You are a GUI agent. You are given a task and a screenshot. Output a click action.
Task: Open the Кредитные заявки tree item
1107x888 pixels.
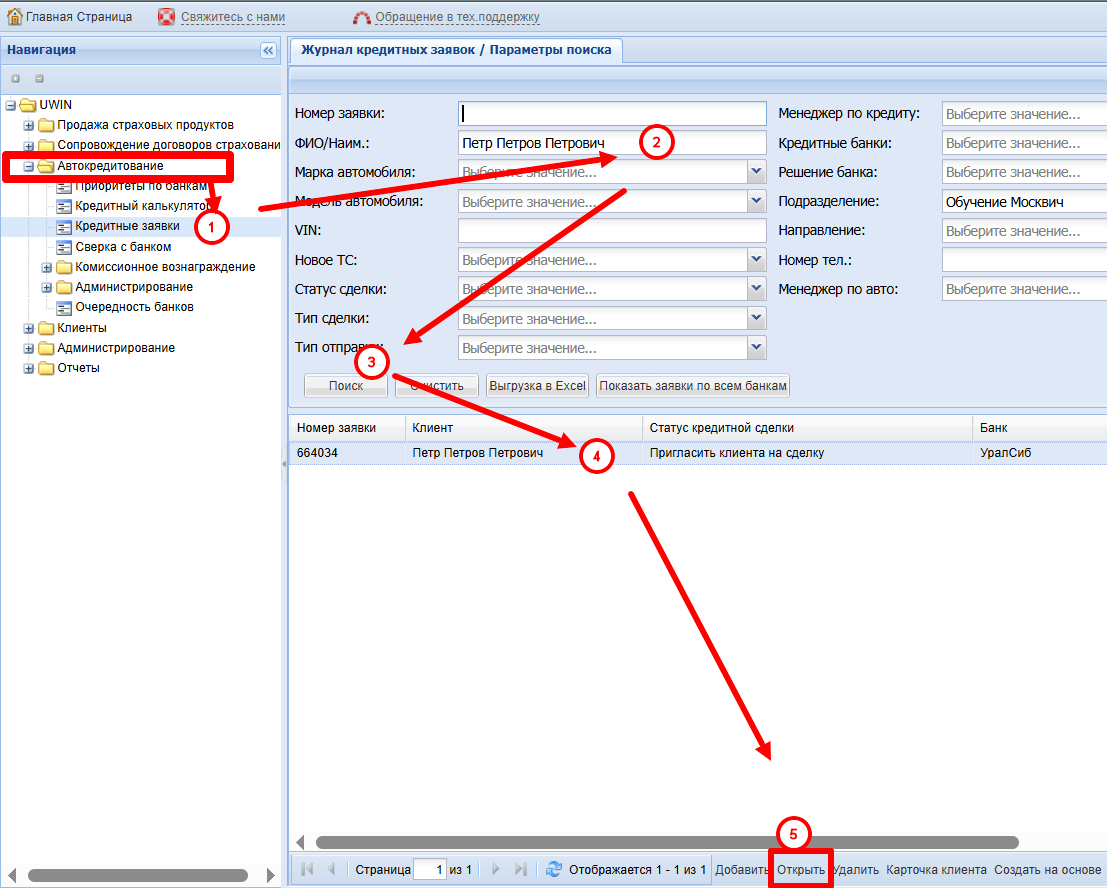tap(127, 227)
